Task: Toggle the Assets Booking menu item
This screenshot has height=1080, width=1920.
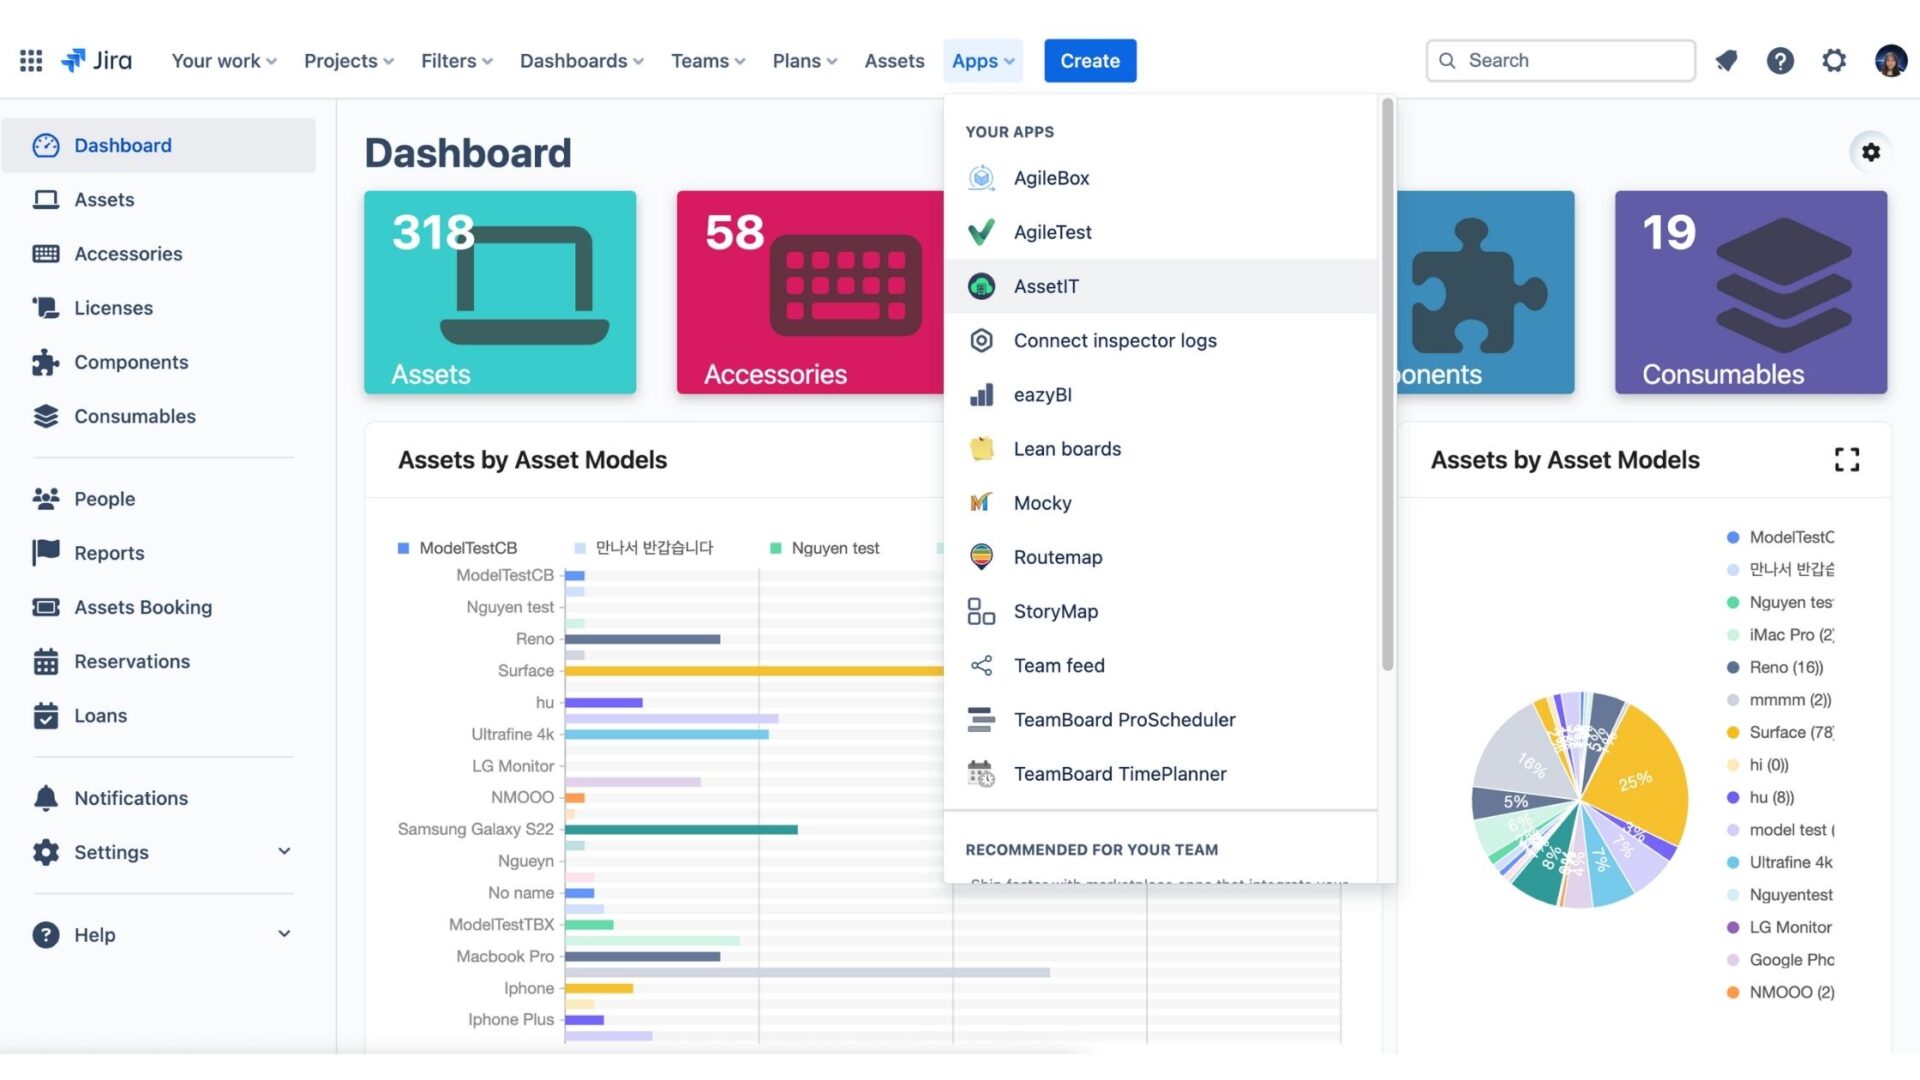Action: [x=142, y=607]
